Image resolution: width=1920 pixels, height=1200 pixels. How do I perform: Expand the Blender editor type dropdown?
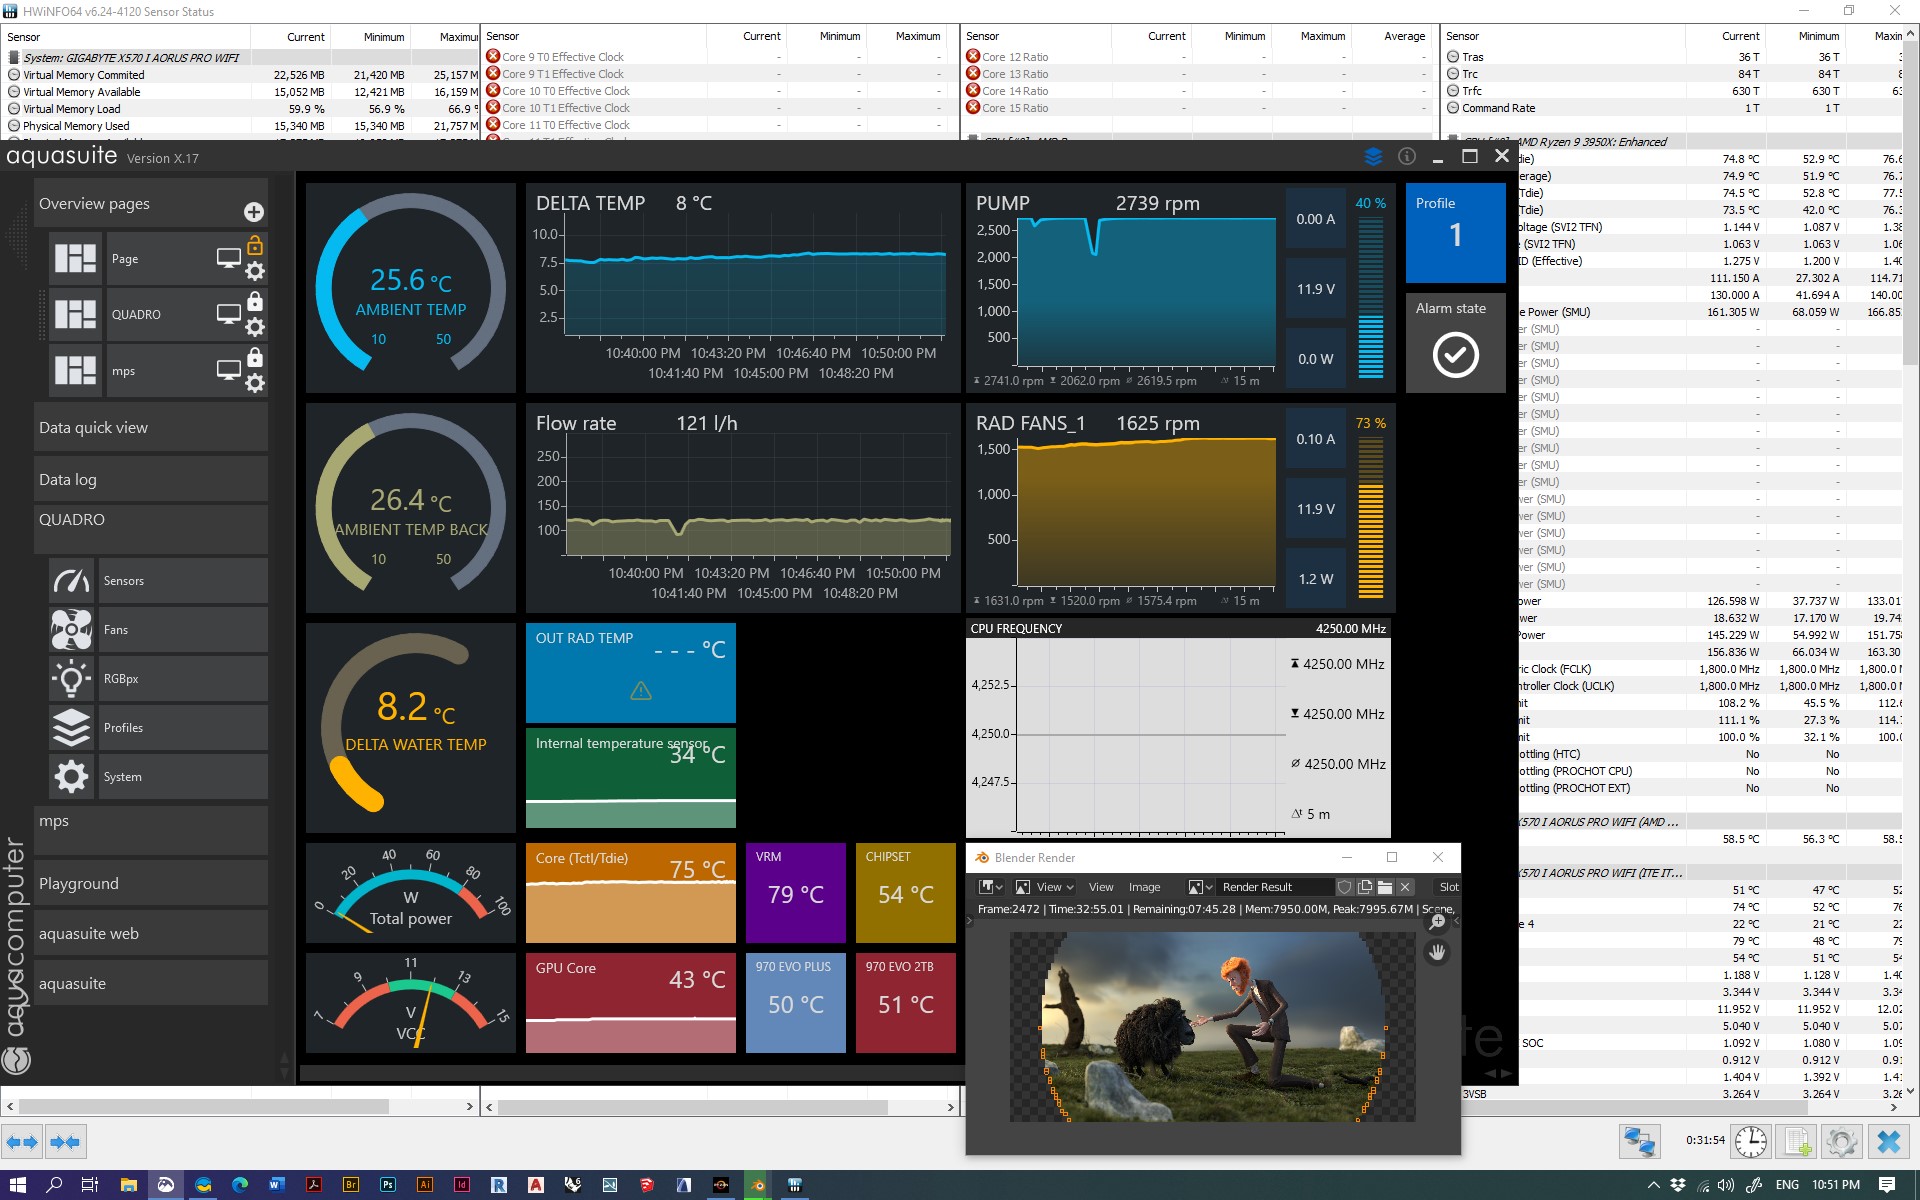coord(991,887)
